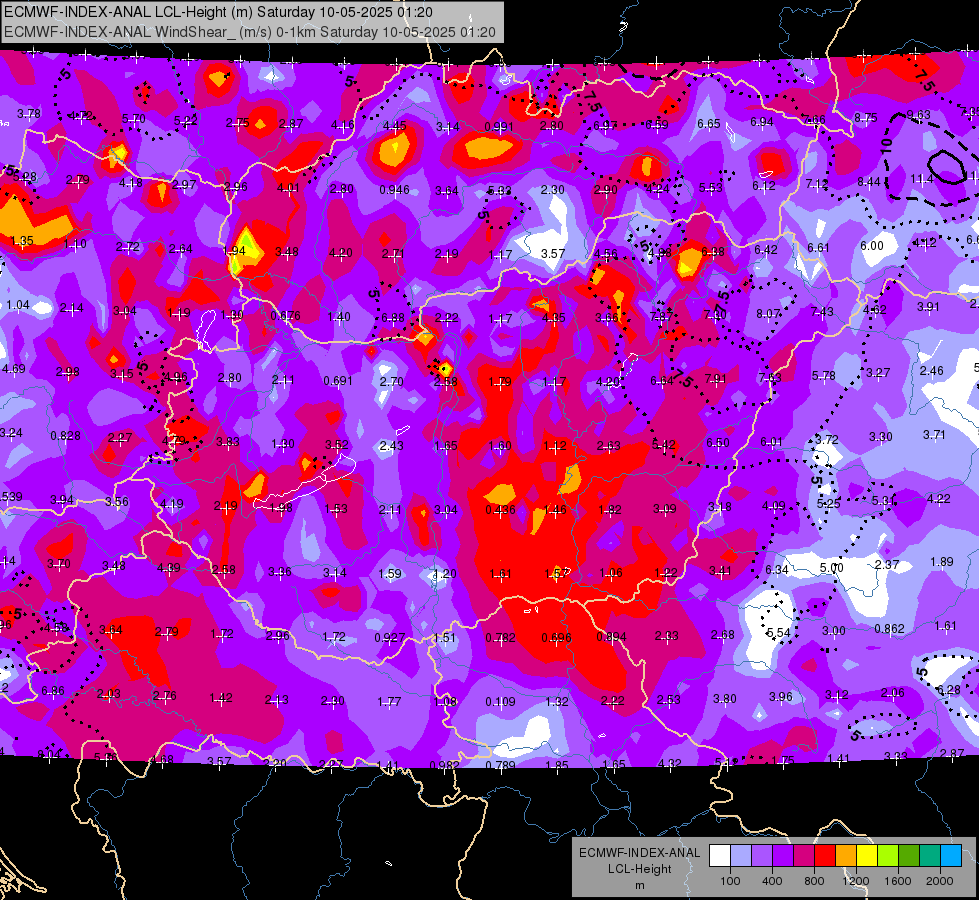Image resolution: width=979 pixels, height=900 pixels.
Task: Click the medium violet legend swatch left of the 400 tick
Action: [x=762, y=856]
